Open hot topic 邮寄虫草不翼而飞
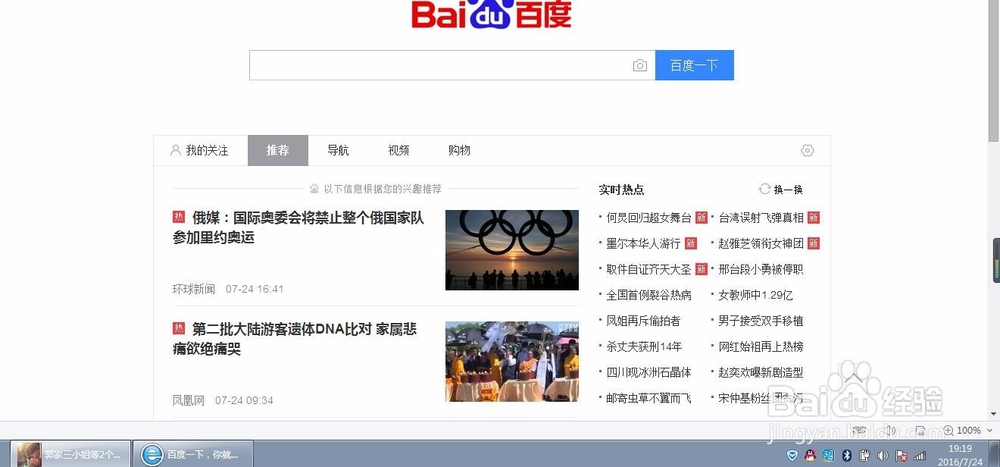 [649, 398]
